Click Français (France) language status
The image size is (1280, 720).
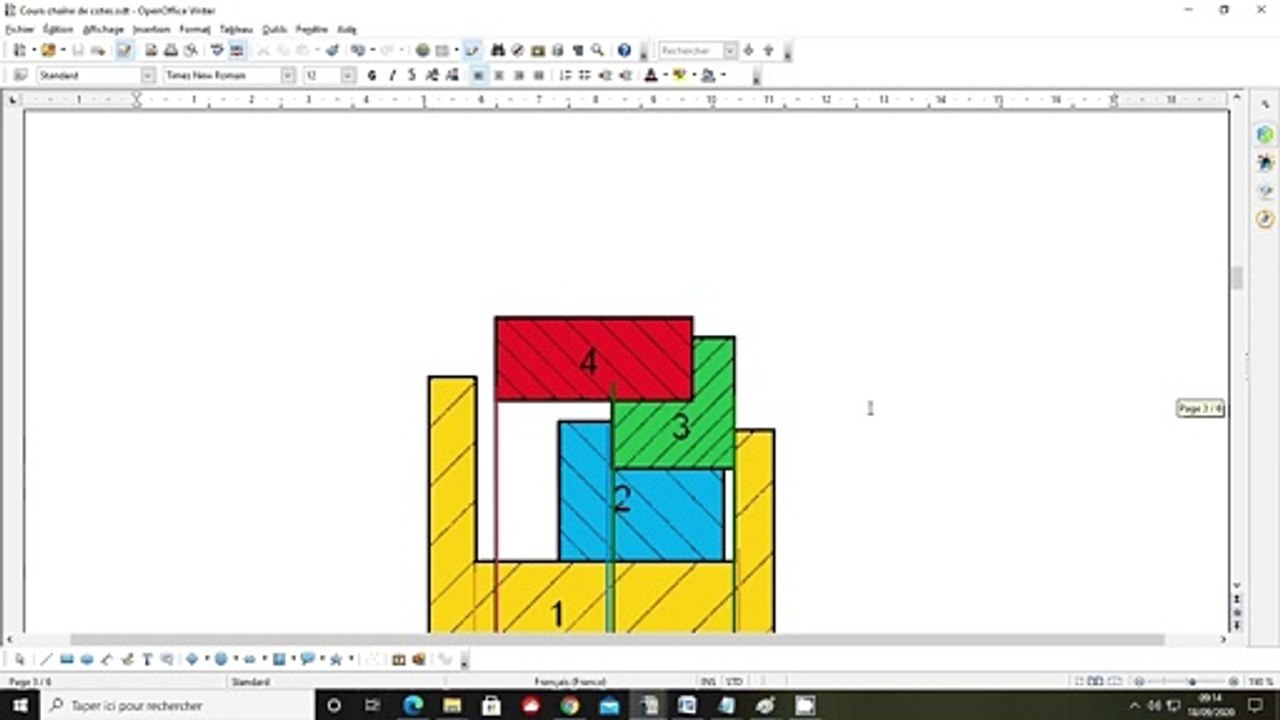pos(570,681)
